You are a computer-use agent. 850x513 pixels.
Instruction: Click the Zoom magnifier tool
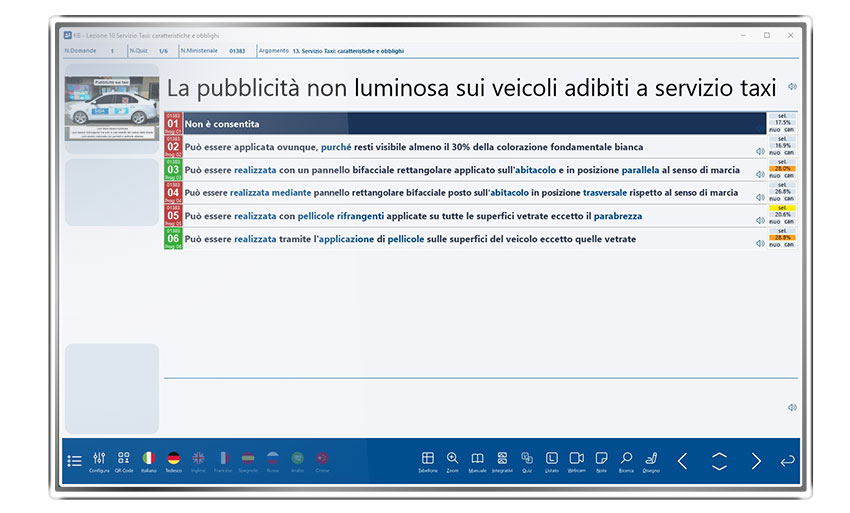[x=453, y=459]
